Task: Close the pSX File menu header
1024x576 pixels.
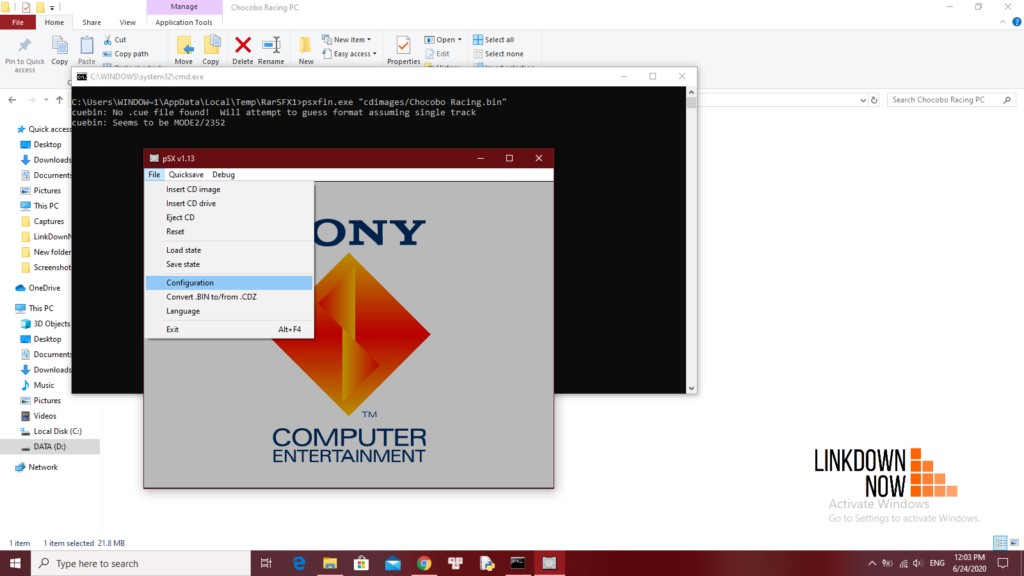Action: click(x=154, y=174)
